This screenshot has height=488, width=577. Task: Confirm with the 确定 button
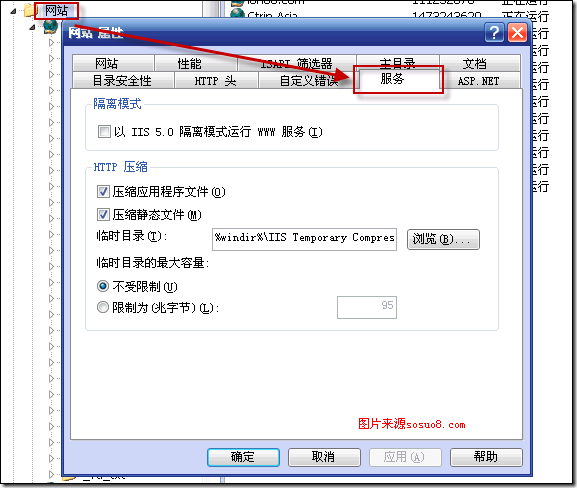243,457
